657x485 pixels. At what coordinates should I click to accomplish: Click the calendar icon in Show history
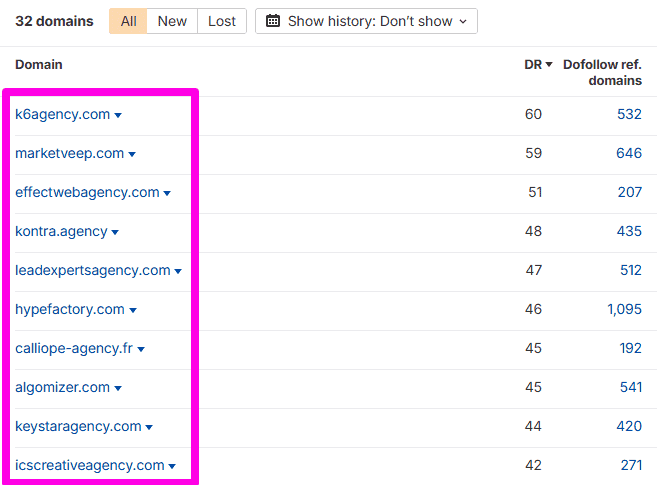click(x=273, y=21)
